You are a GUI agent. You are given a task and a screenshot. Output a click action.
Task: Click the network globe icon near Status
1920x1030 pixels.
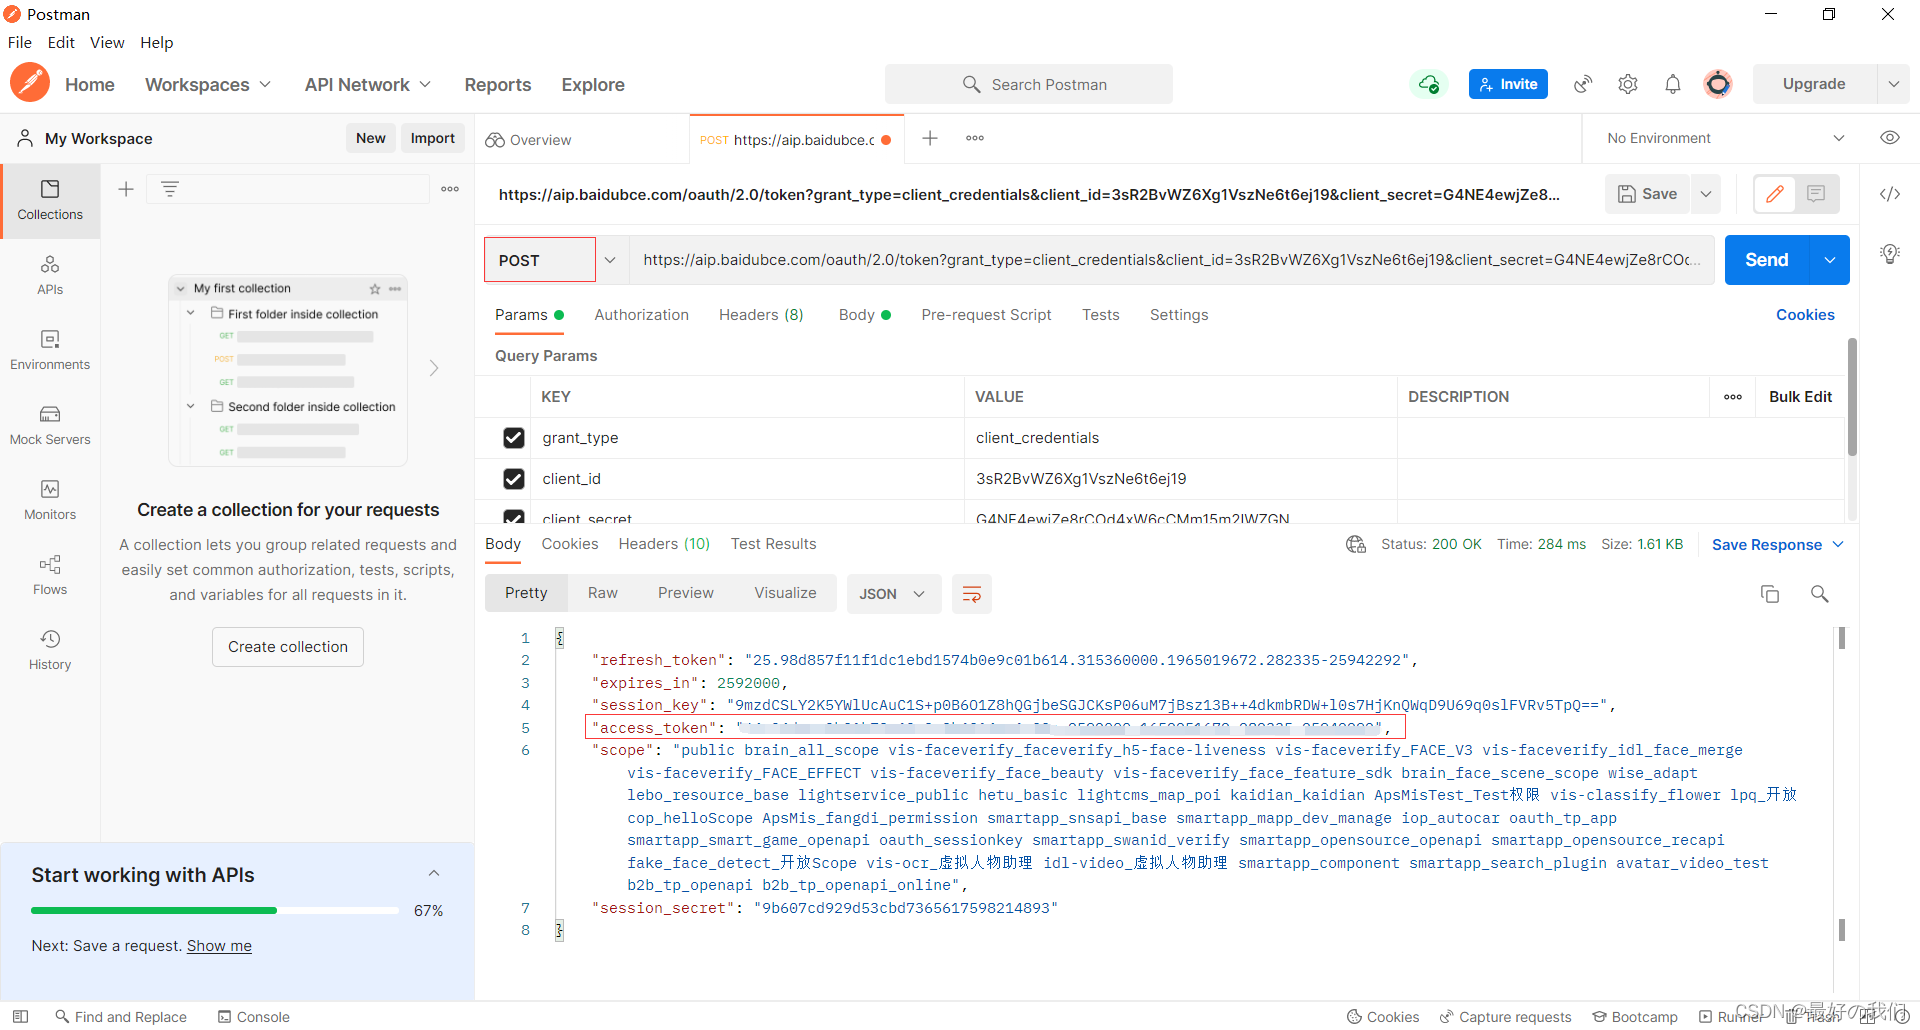[x=1356, y=544]
